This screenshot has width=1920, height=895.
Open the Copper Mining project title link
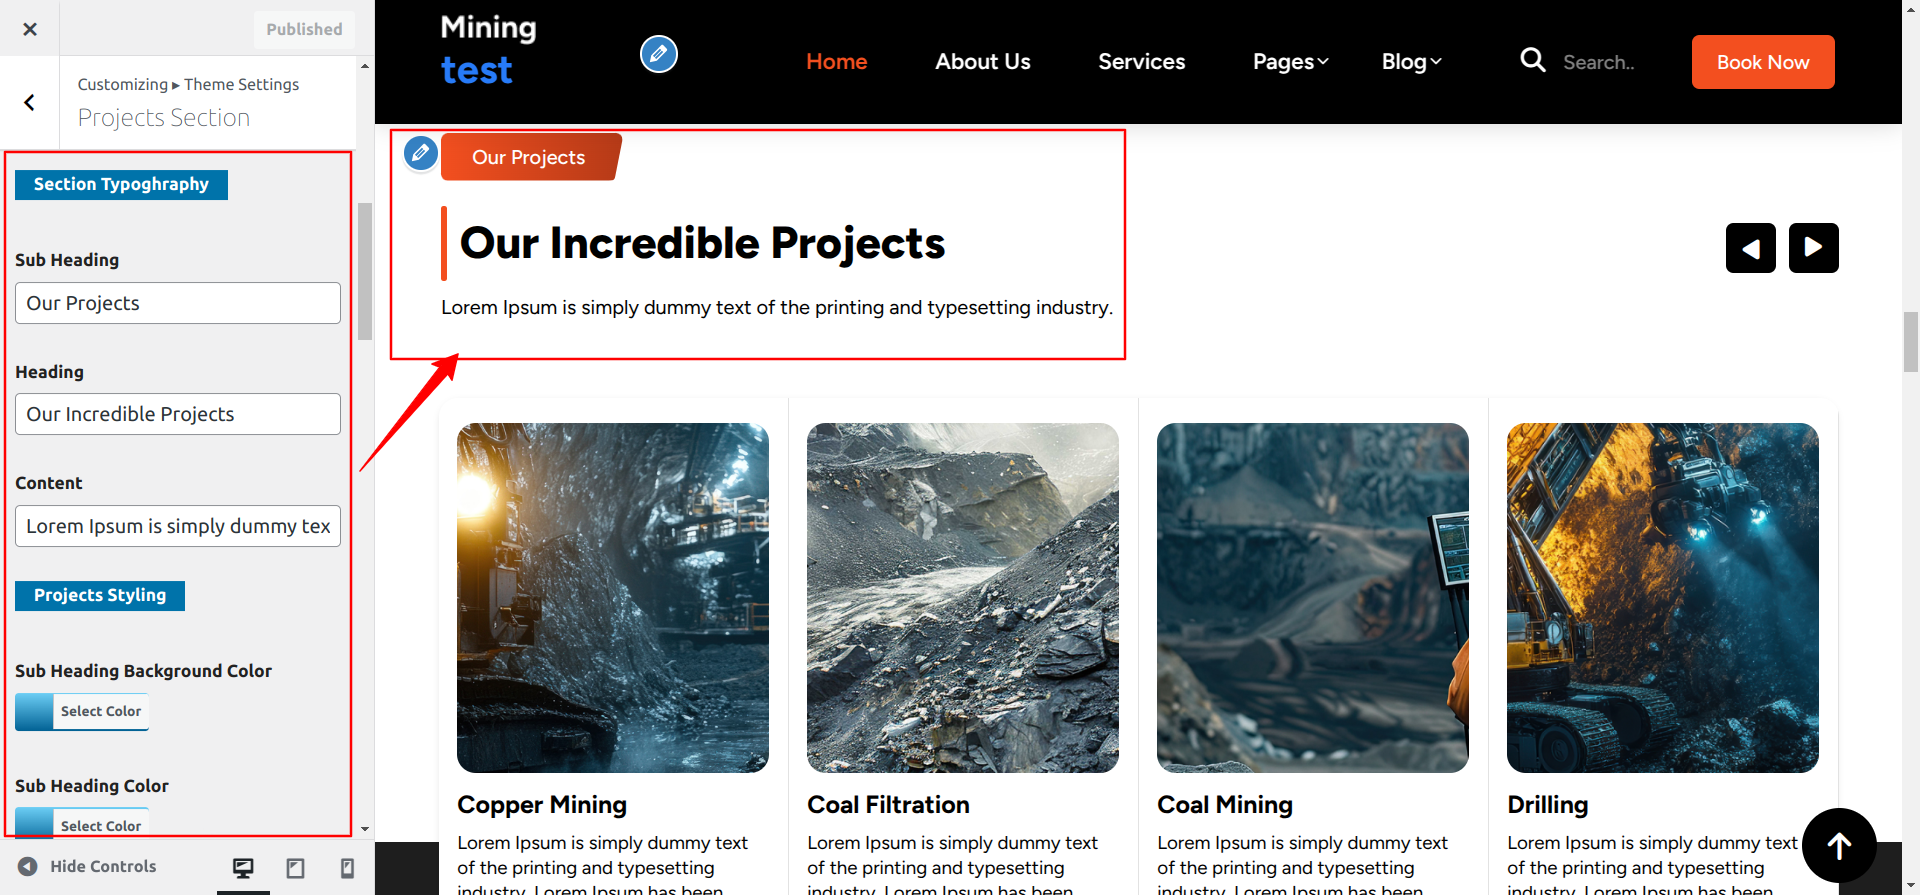click(542, 805)
